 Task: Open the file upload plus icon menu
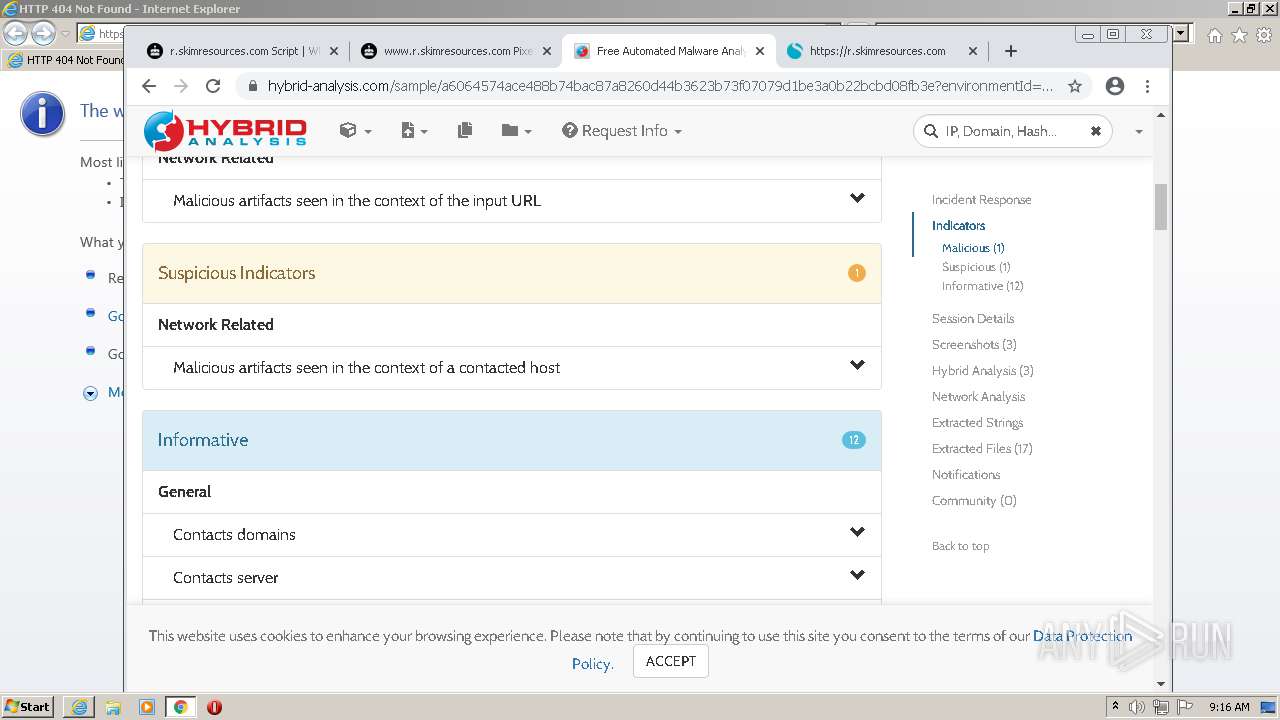point(413,131)
